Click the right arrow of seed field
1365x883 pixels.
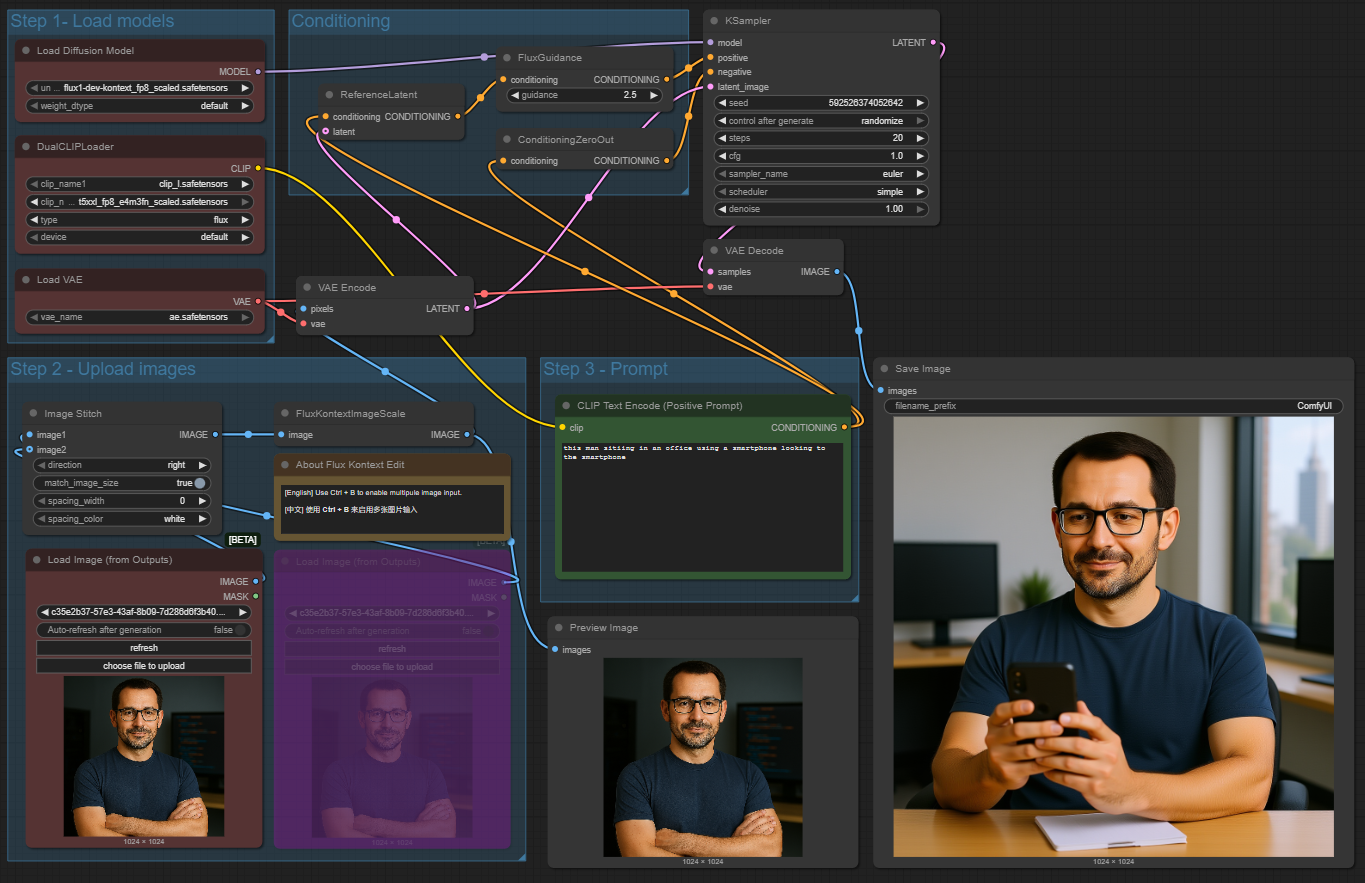[919, 103]
